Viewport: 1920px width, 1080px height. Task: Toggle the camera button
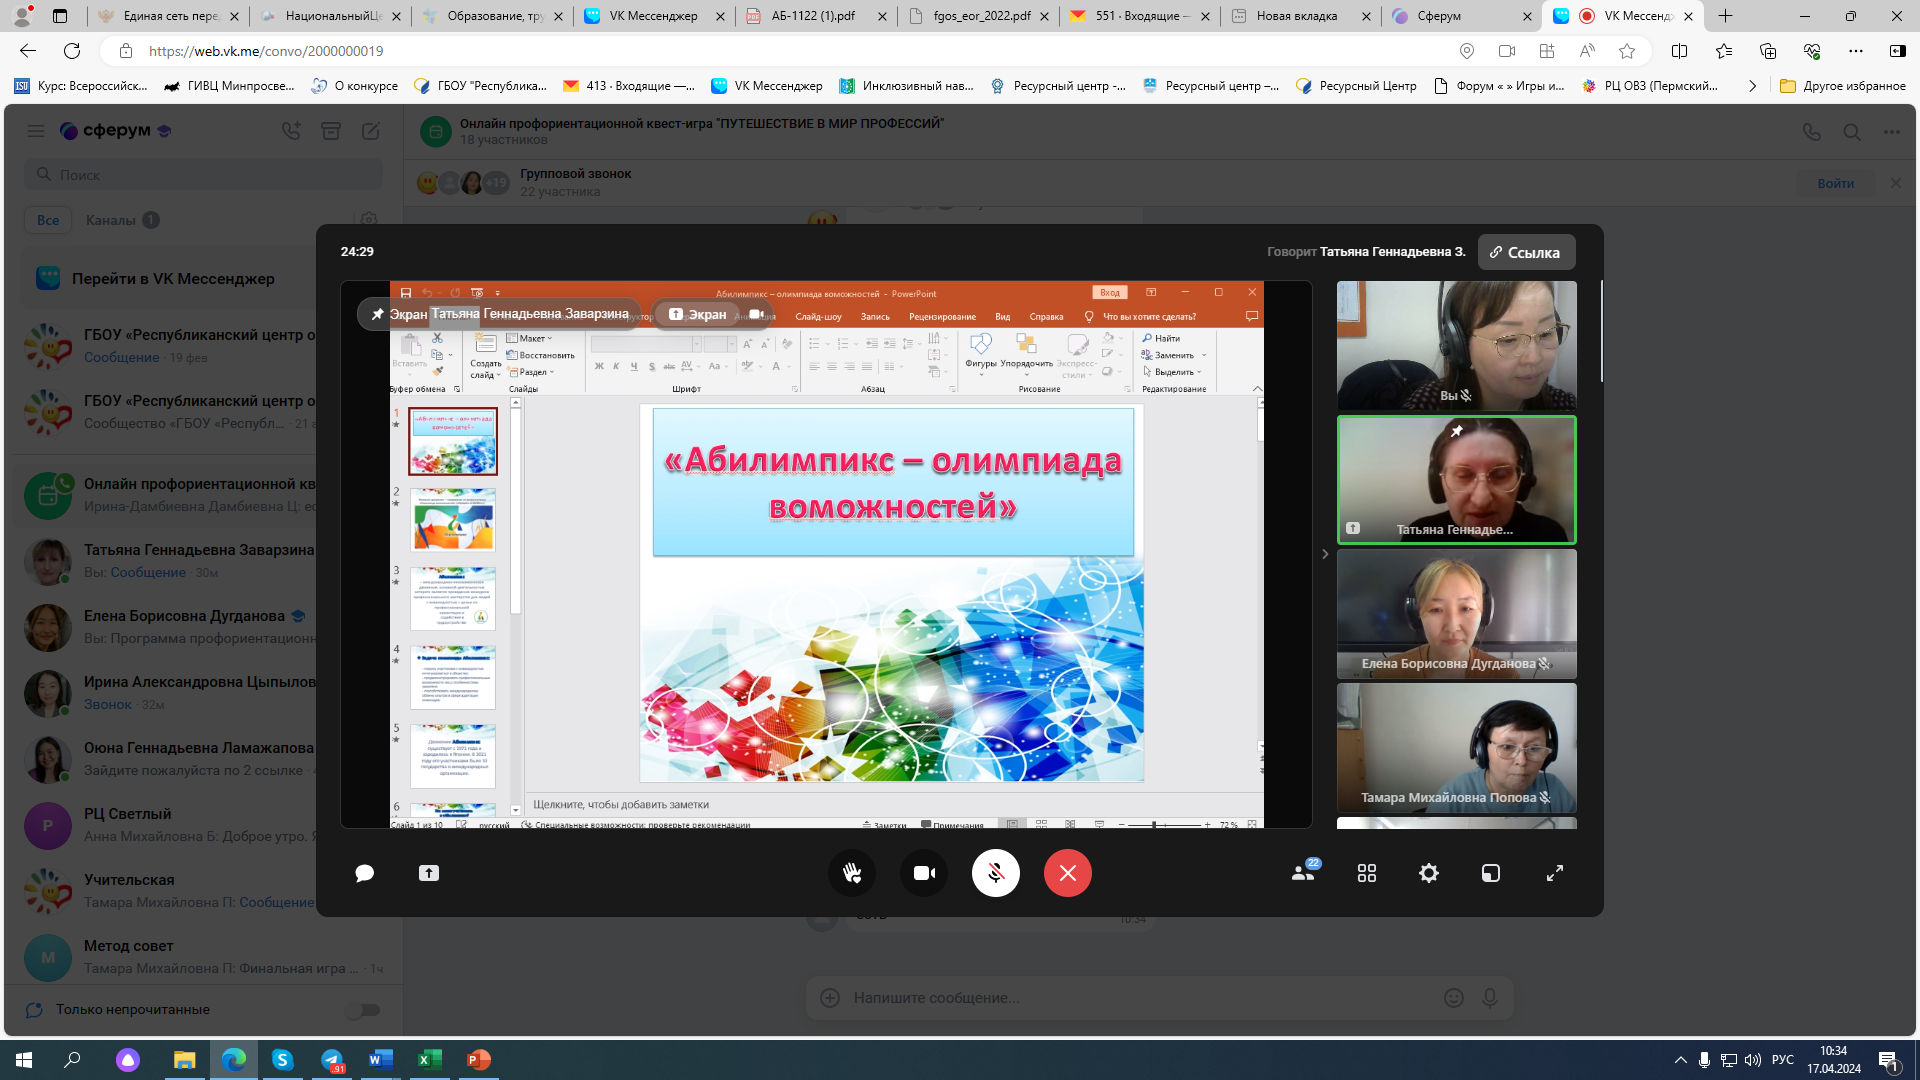[924, 873]
